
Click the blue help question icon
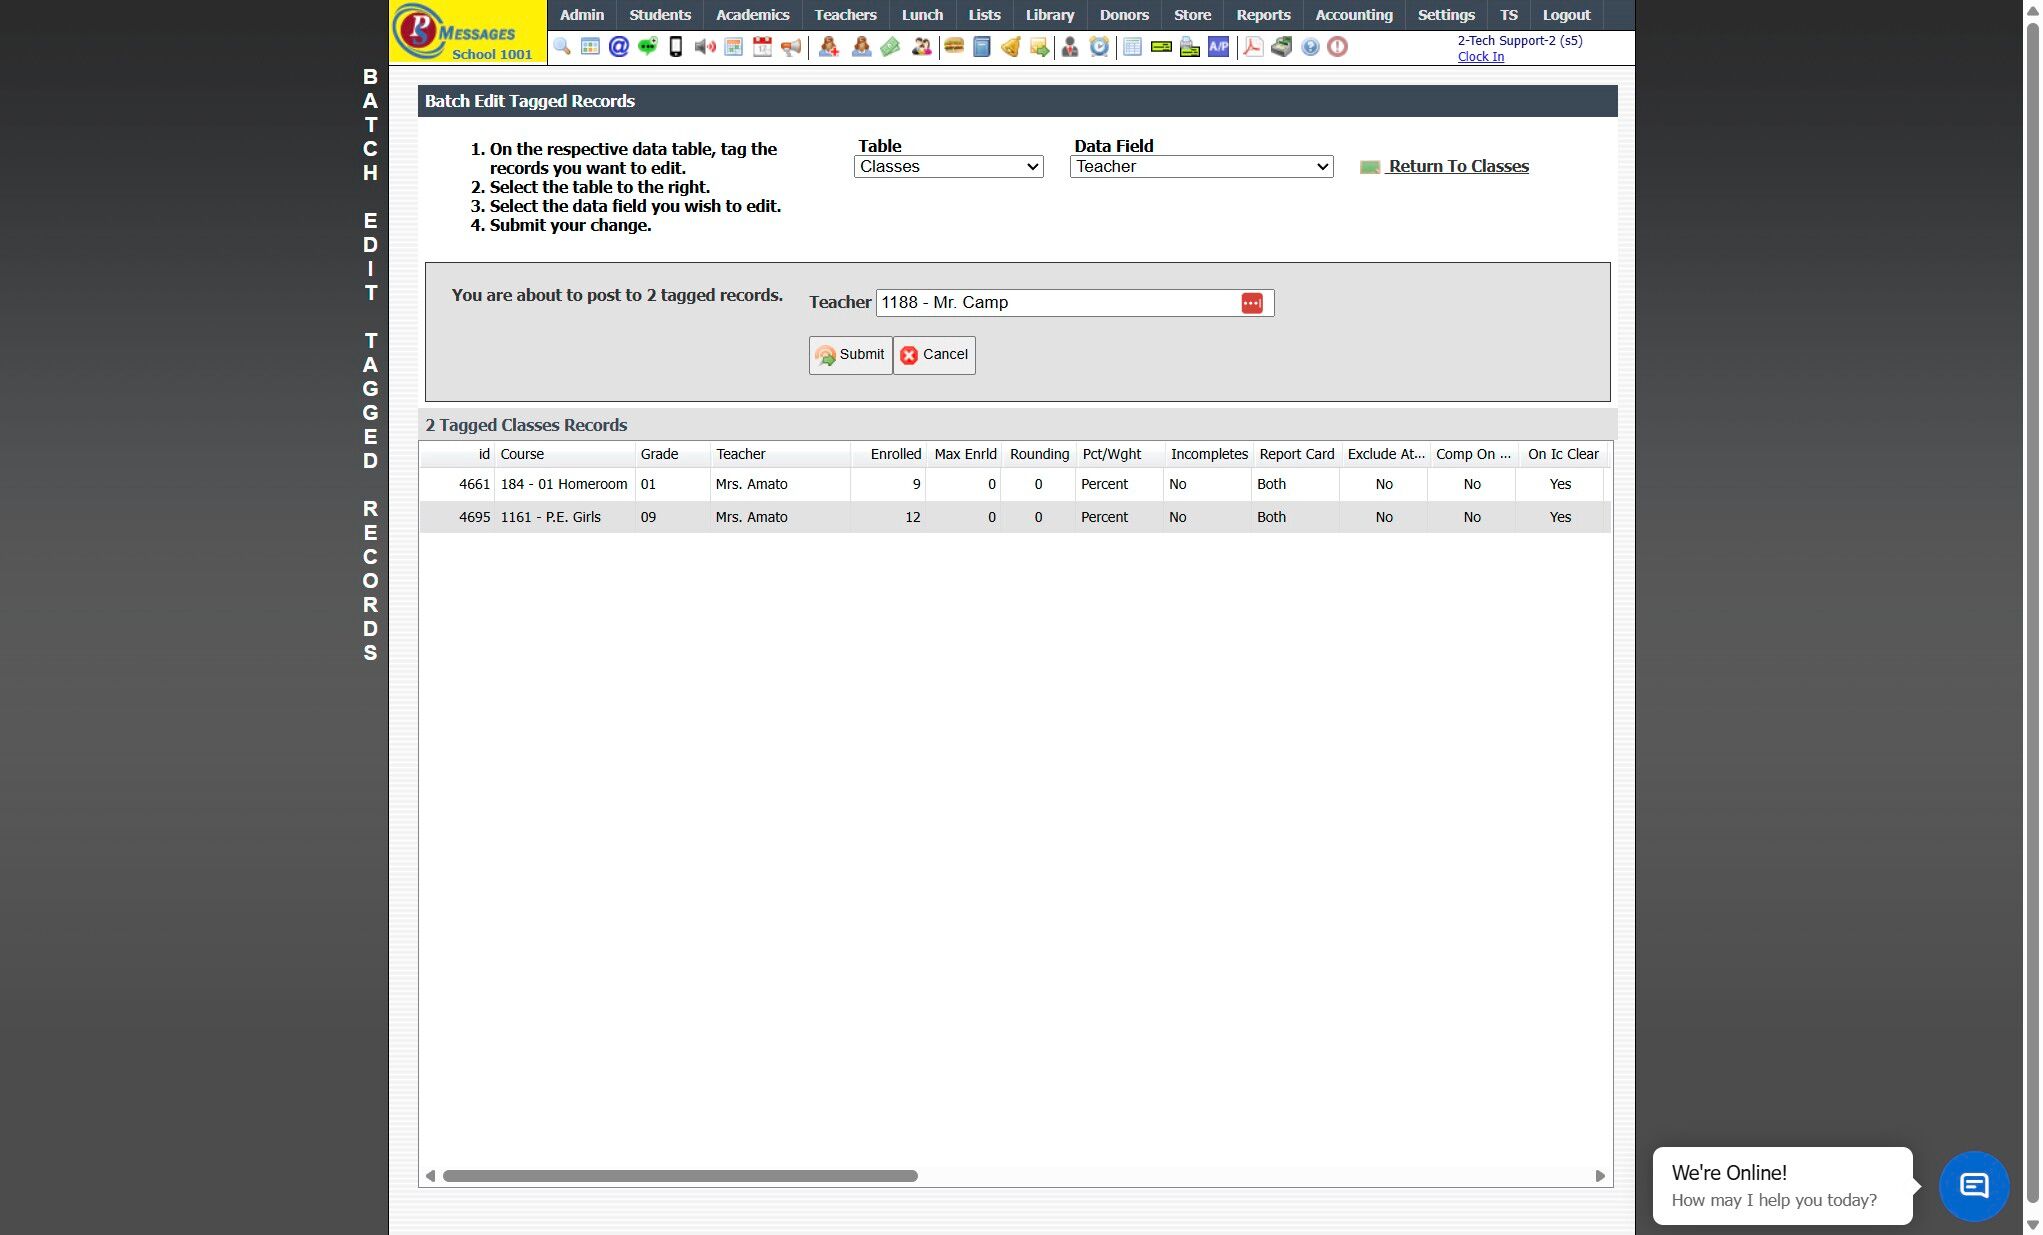click(x=1310, y=47)
